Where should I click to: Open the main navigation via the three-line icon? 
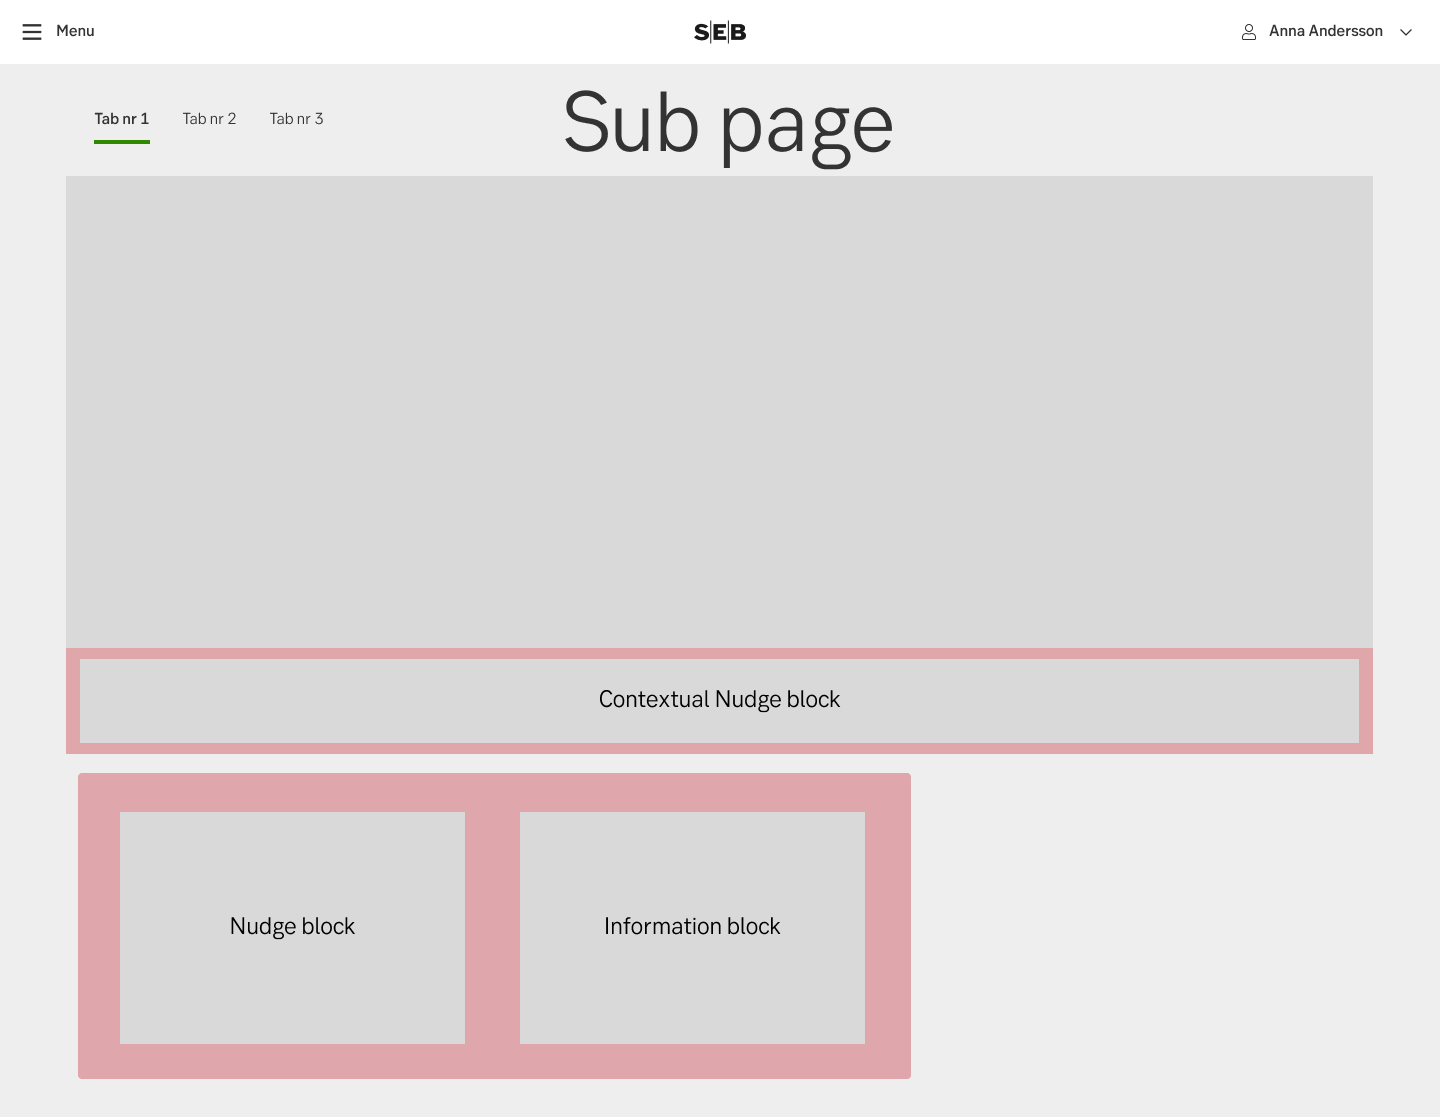32,31
